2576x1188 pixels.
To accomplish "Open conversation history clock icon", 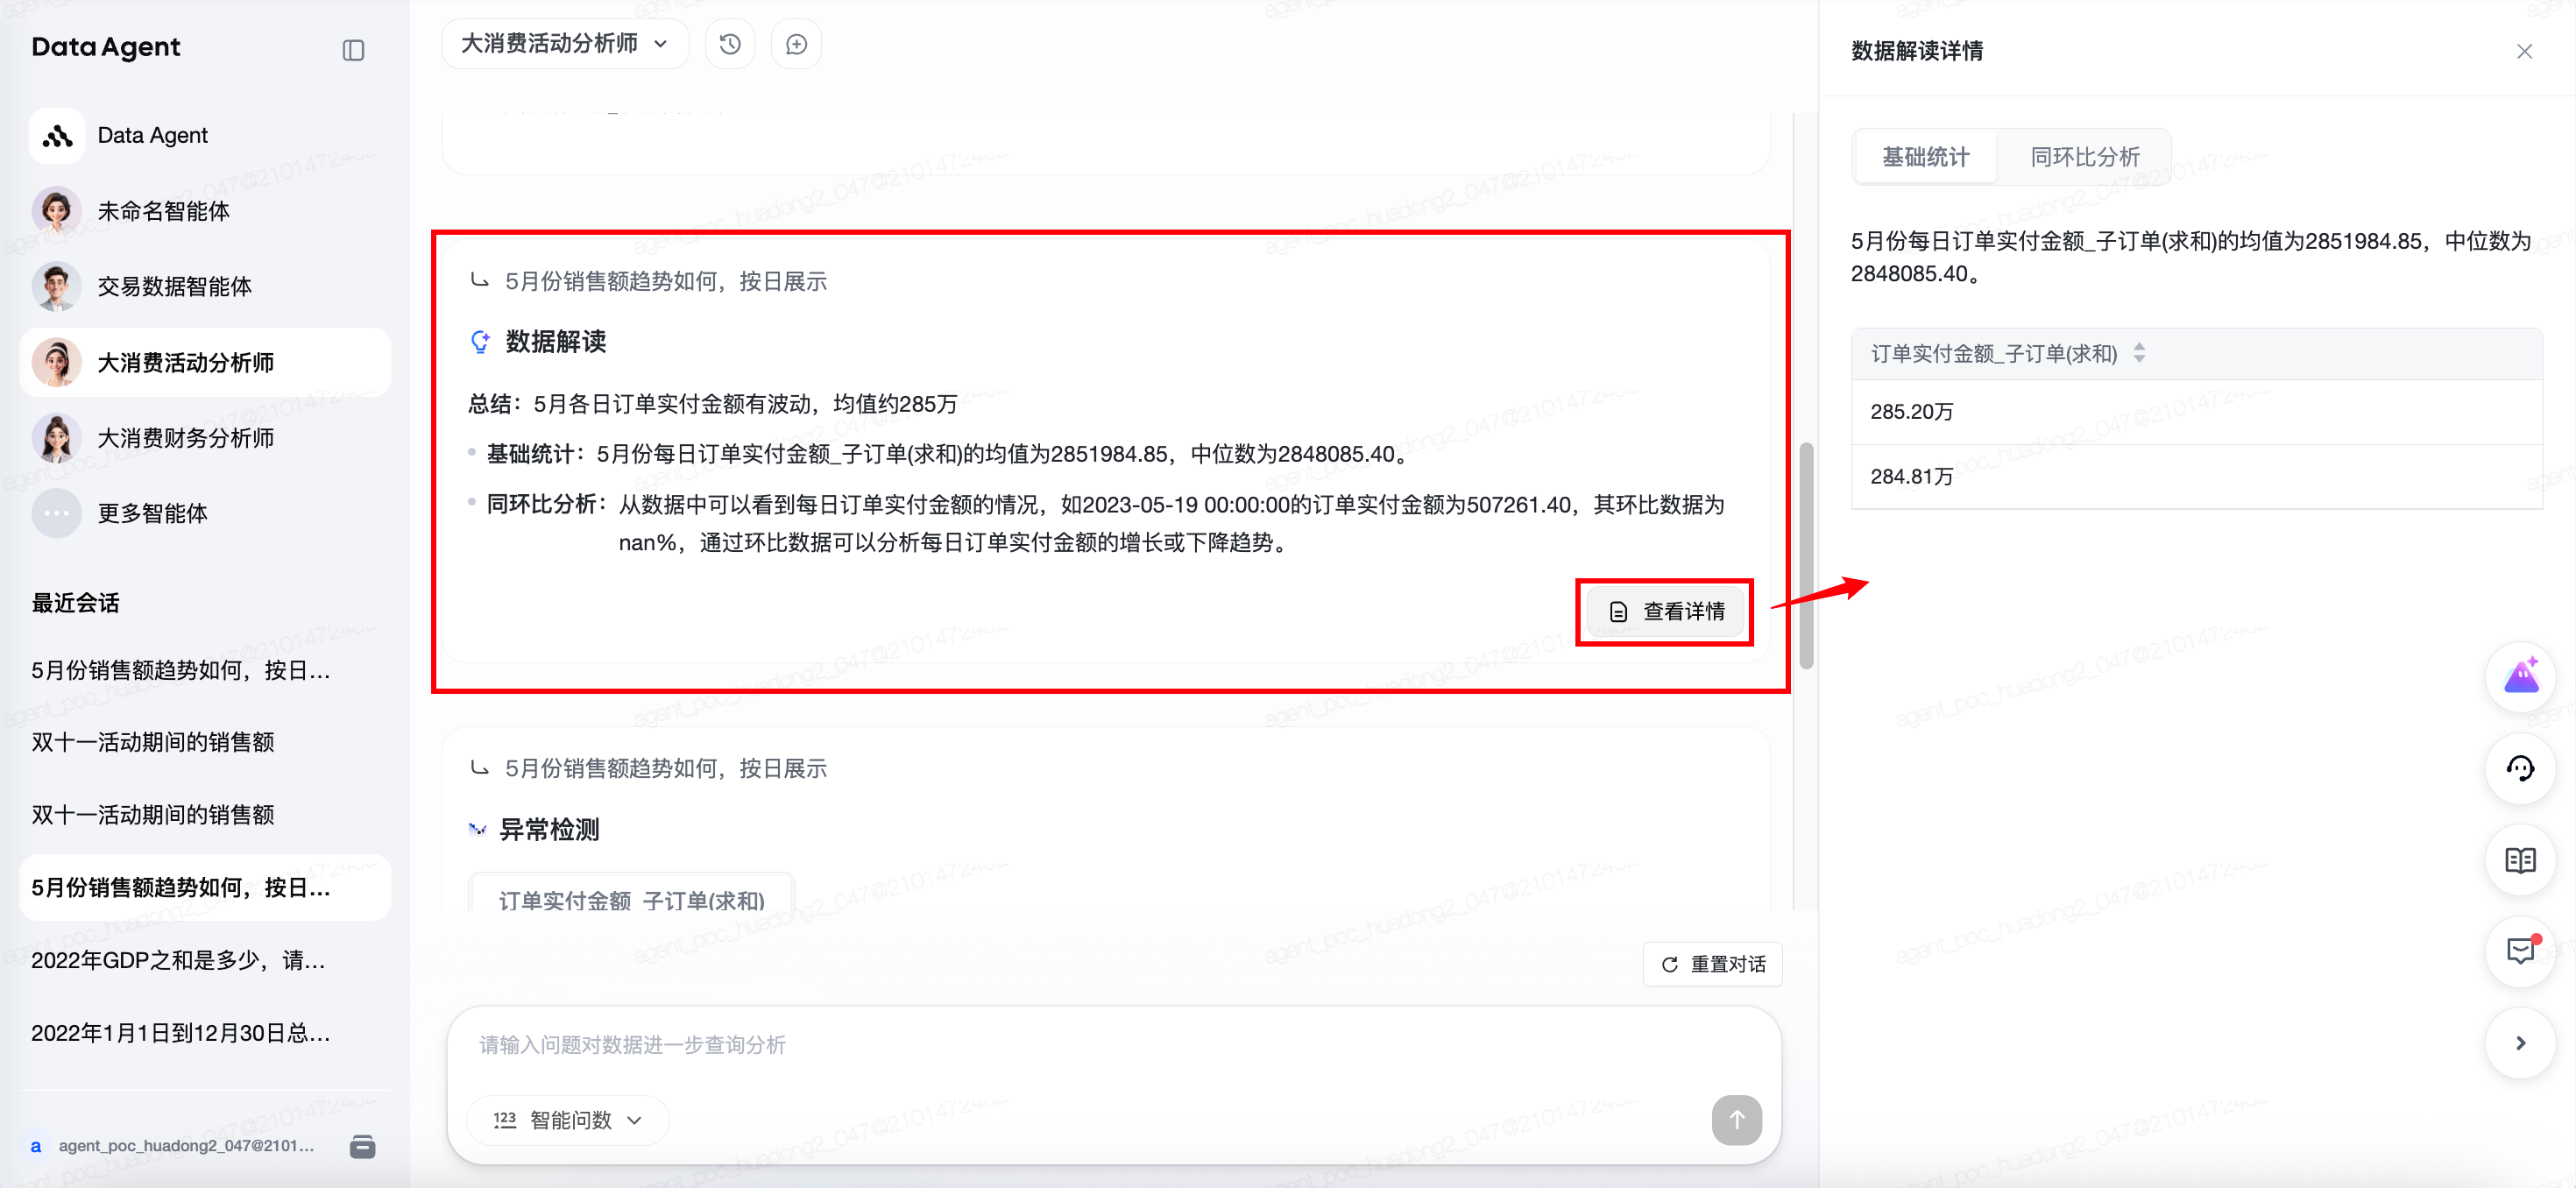I will point(730,44).
